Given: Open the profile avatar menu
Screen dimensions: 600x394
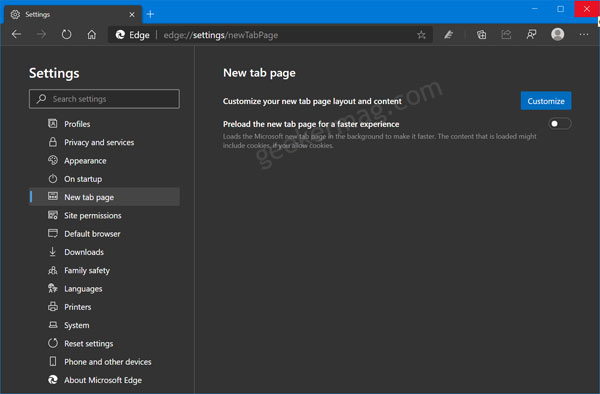Looking at the screenshot, I should point(558,34).
